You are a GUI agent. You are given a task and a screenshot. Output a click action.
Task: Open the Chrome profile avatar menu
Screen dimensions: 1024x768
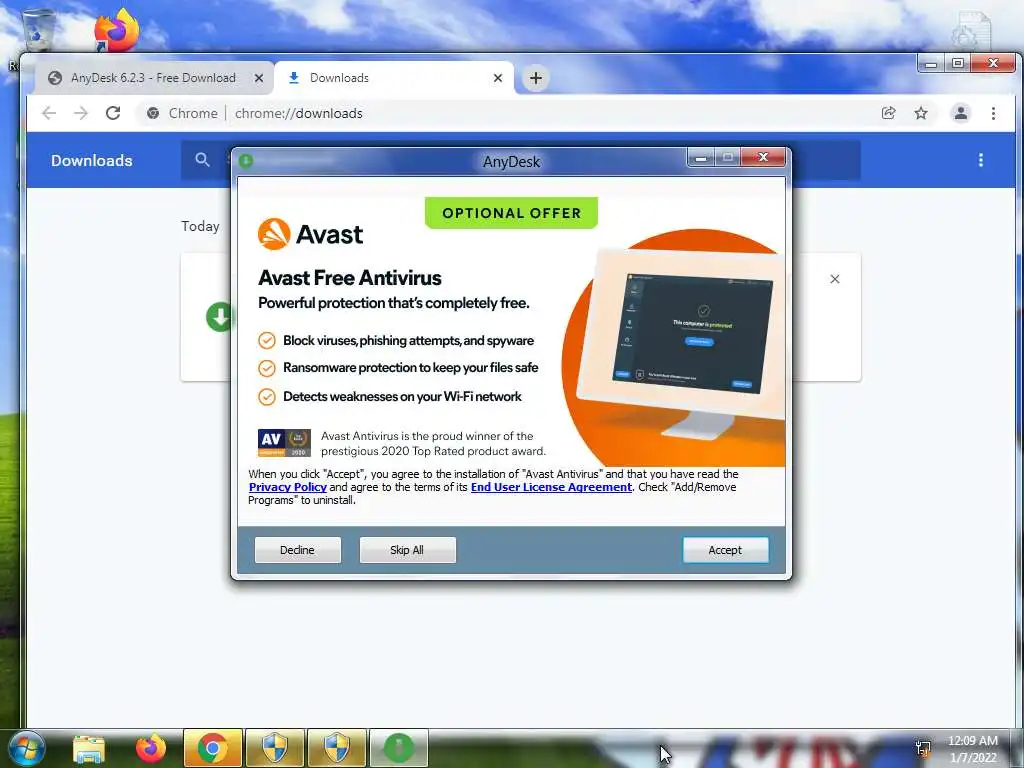pos(961,113)
